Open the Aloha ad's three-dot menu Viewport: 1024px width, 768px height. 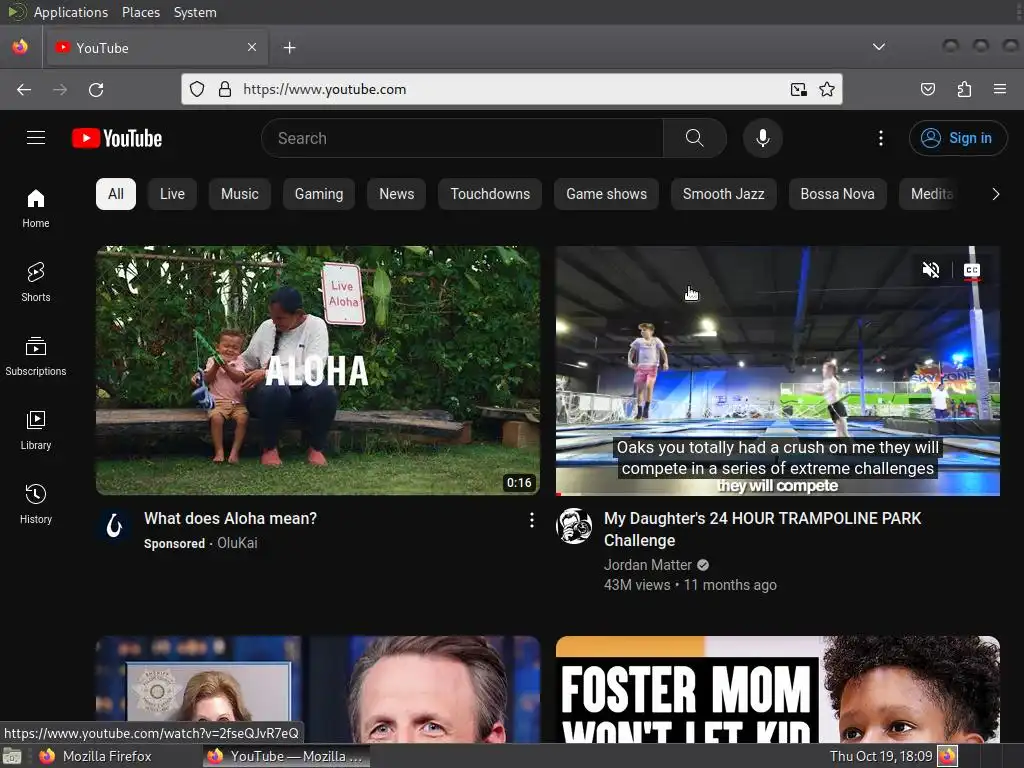(532, 519)
